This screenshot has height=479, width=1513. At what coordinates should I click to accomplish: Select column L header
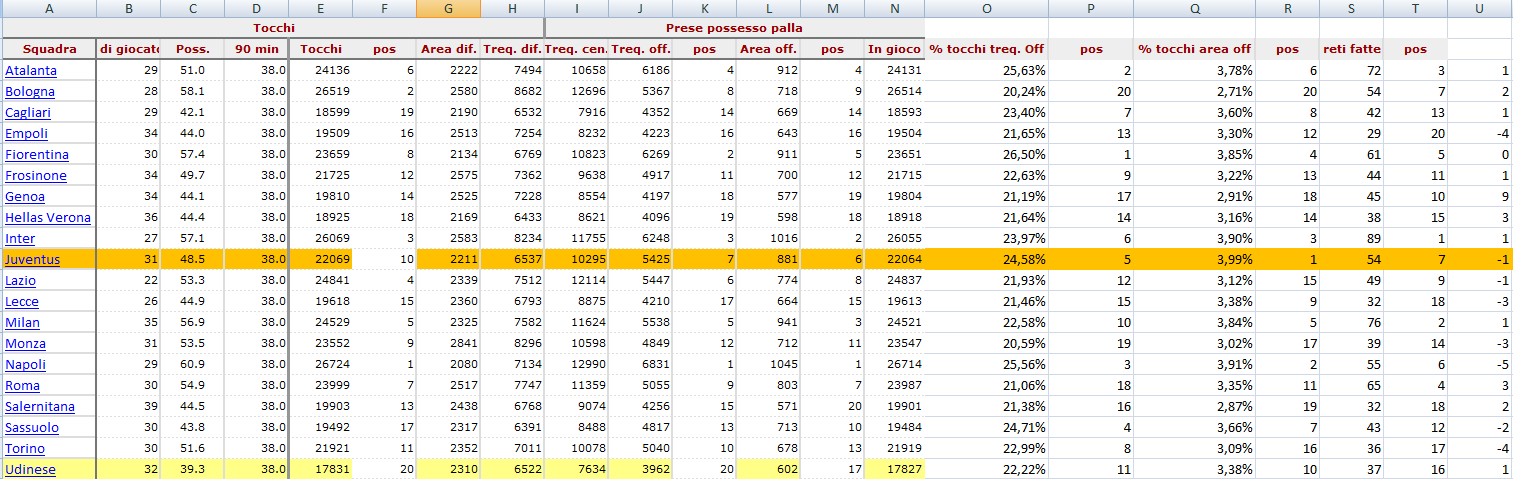coord(768,8)
